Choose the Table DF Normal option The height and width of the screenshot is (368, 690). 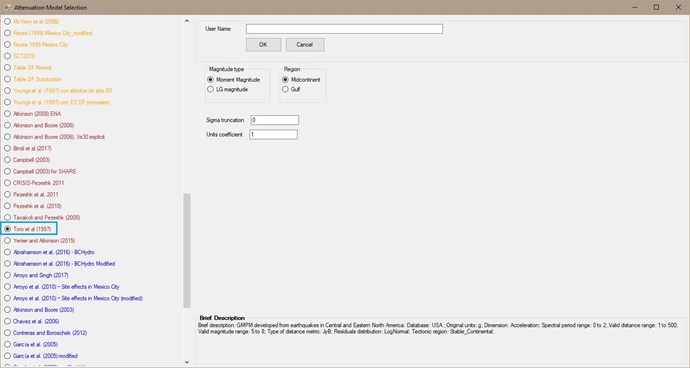click(x=28, y=67)
